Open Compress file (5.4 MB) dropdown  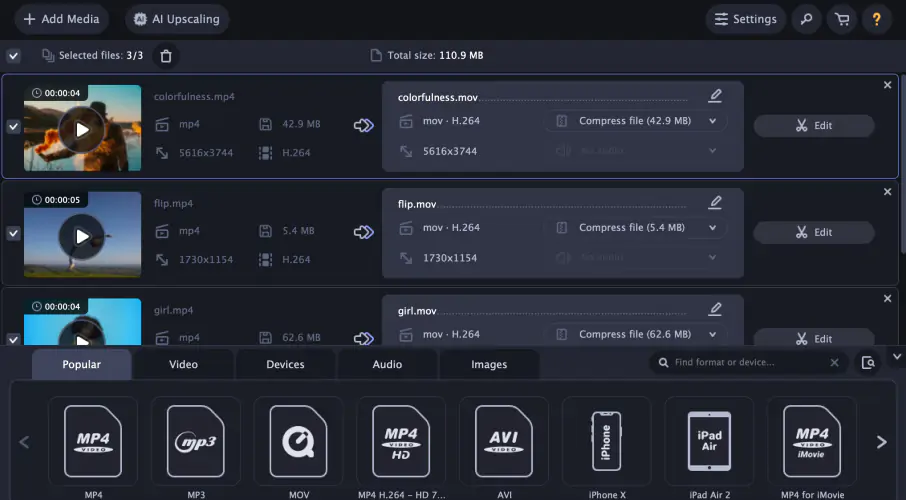click(x=634, y=228)
